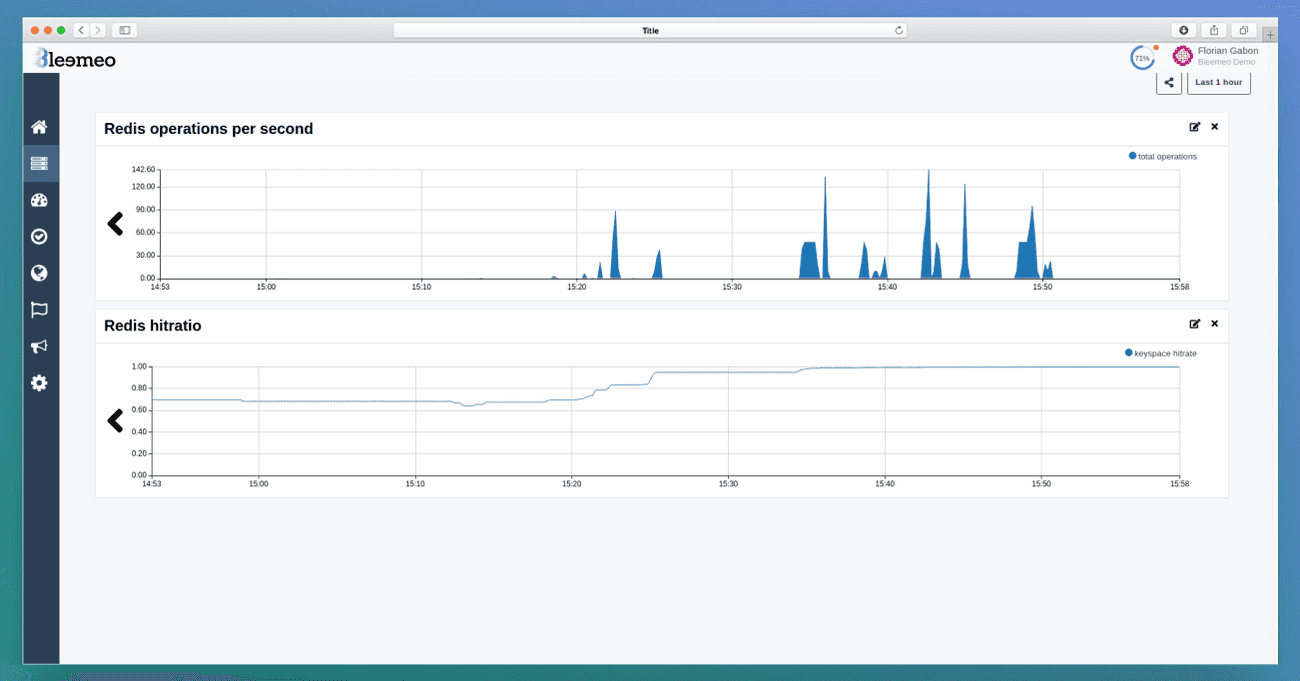This screenshot has width=1300, height=681.
Task: Open the status checkmark icon in the sidebar
Action: tap(39, 236)
